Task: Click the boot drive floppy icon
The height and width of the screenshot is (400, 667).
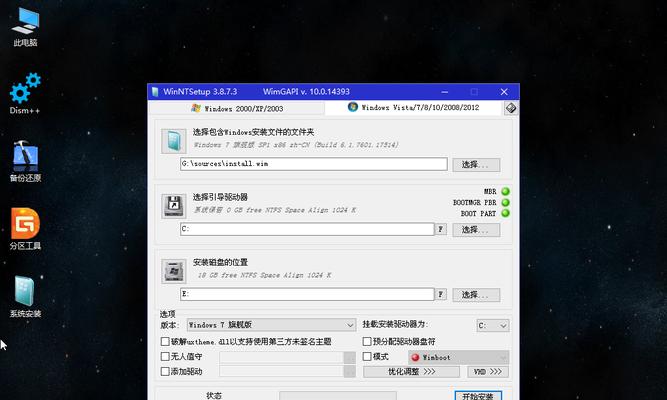Action: 174,206
